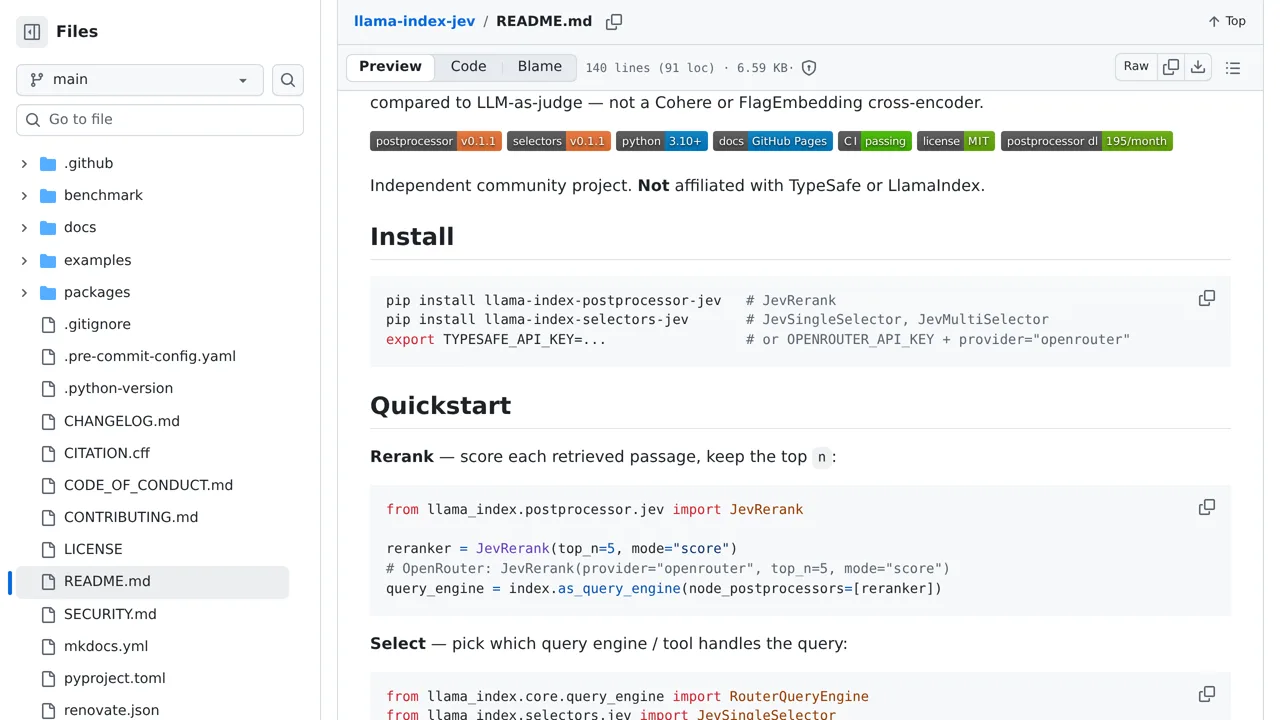Open the CITATION.cff file
The width and height of the screenshot is (1280, 720).
(107, 454)
